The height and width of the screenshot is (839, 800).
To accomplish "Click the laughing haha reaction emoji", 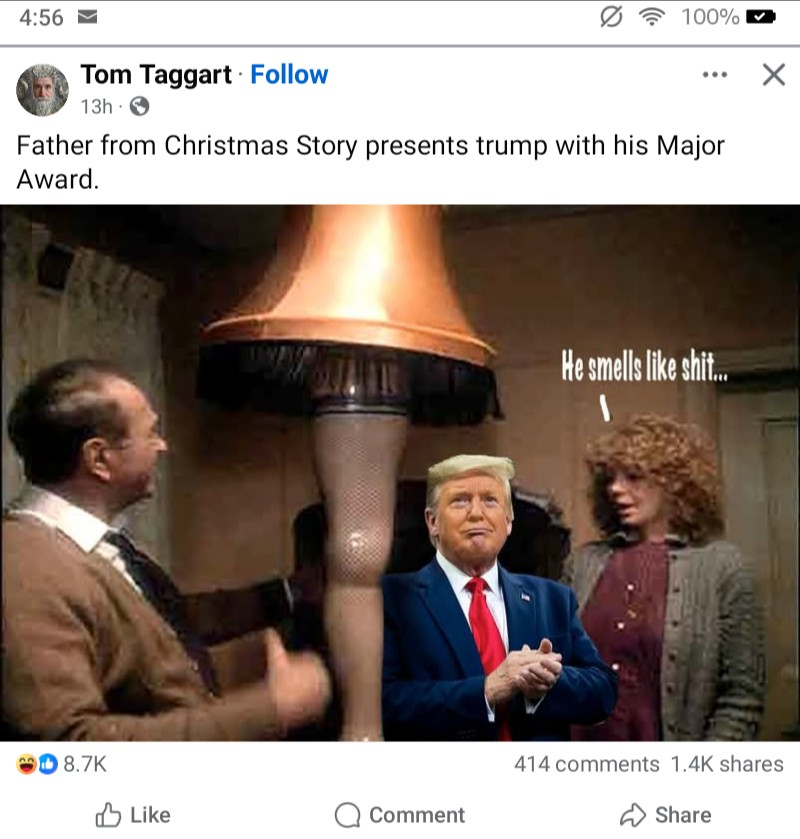I will [x=26, y=764].
